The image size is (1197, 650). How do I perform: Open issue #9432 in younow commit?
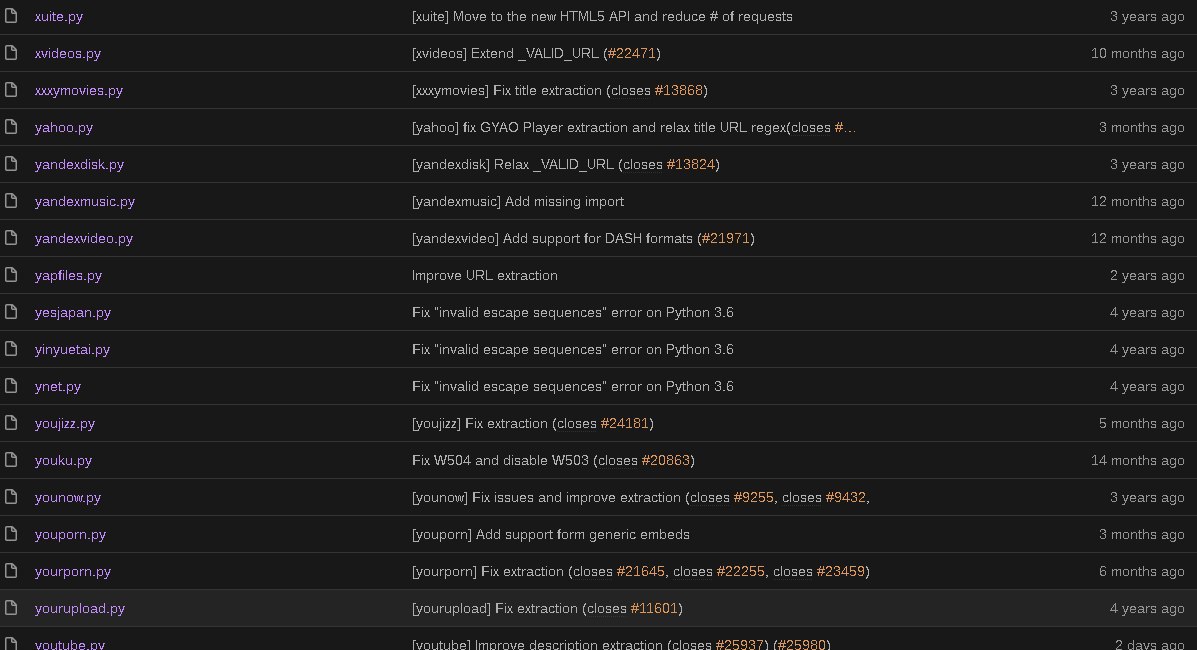tap(845, 497)
